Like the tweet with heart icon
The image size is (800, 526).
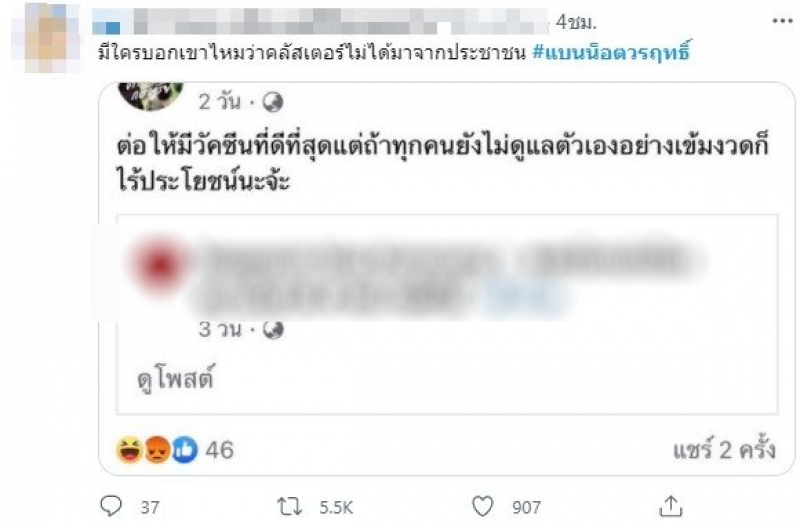point(482,507)
